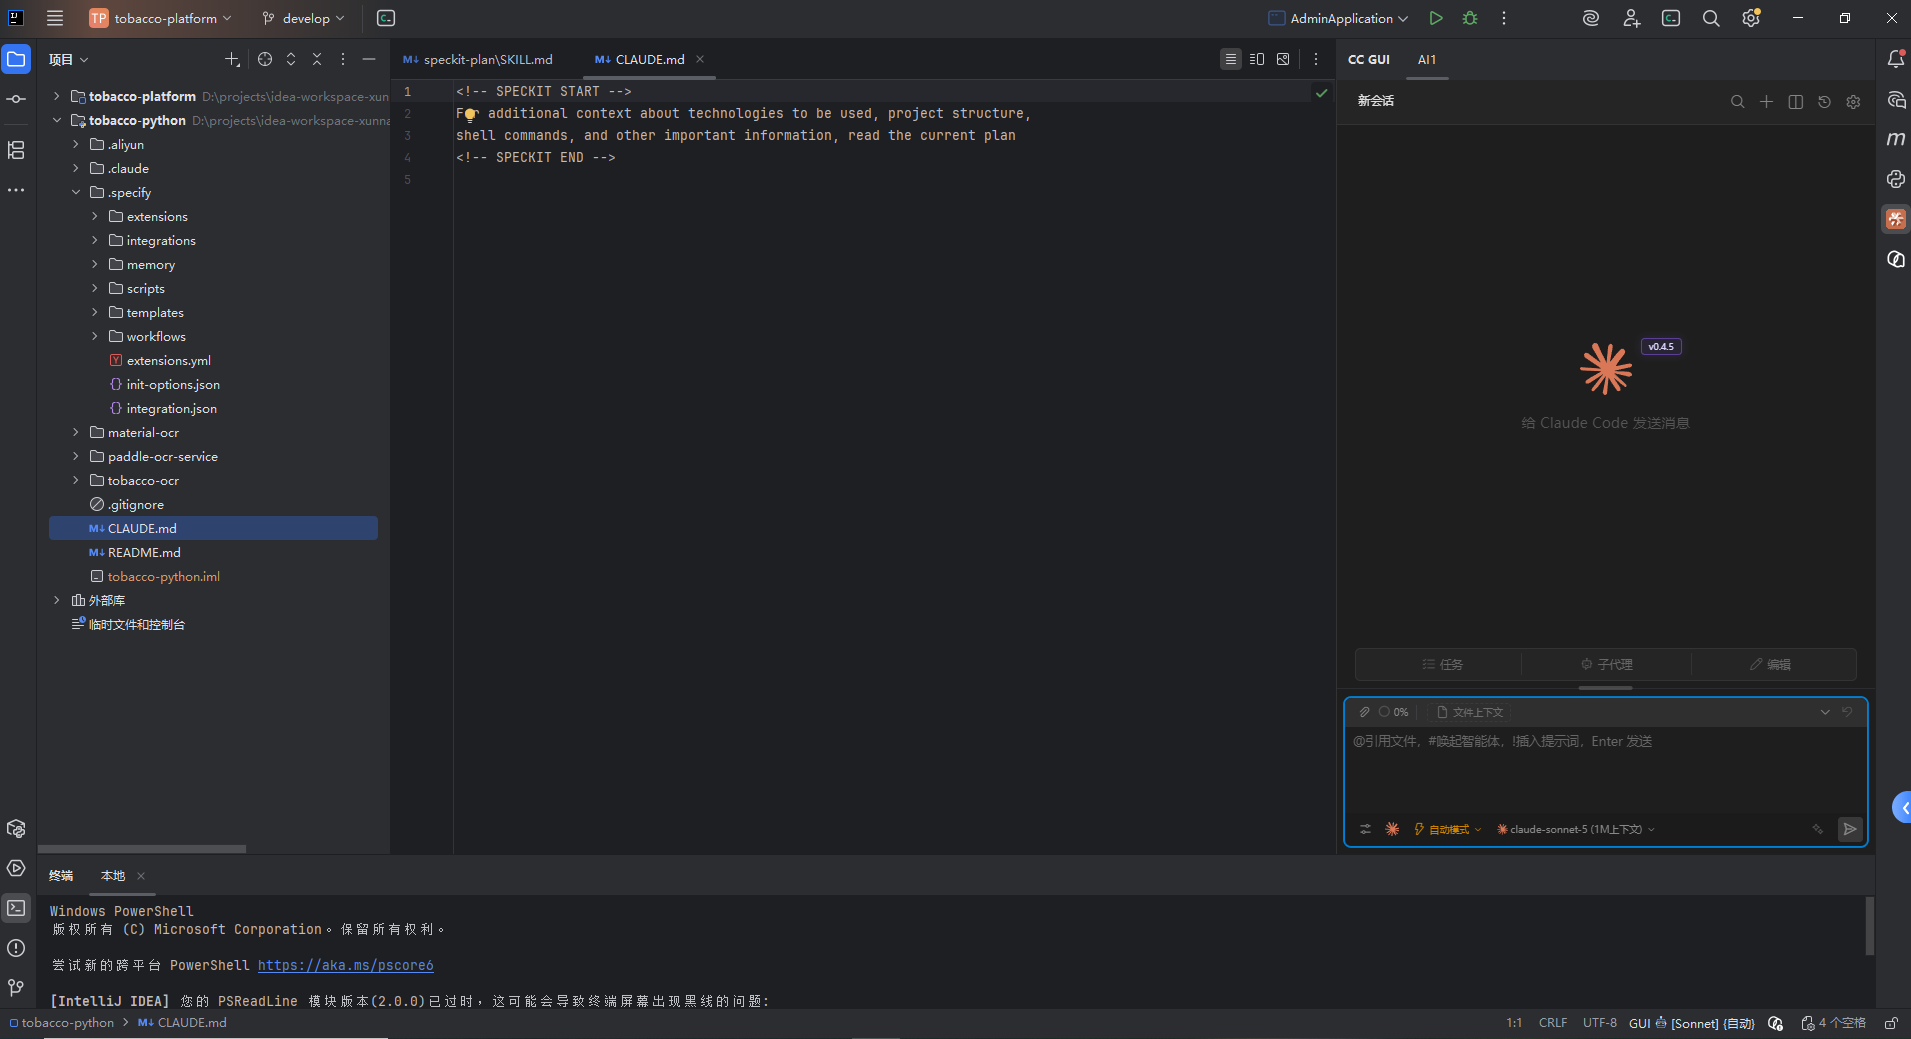Select the CLAUDE.md editor tab

[640, 59]
